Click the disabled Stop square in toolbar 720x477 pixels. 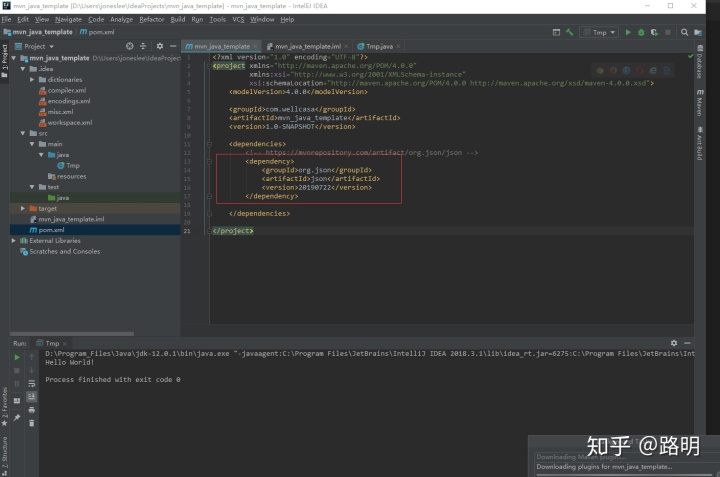click(x=668, y=32)
